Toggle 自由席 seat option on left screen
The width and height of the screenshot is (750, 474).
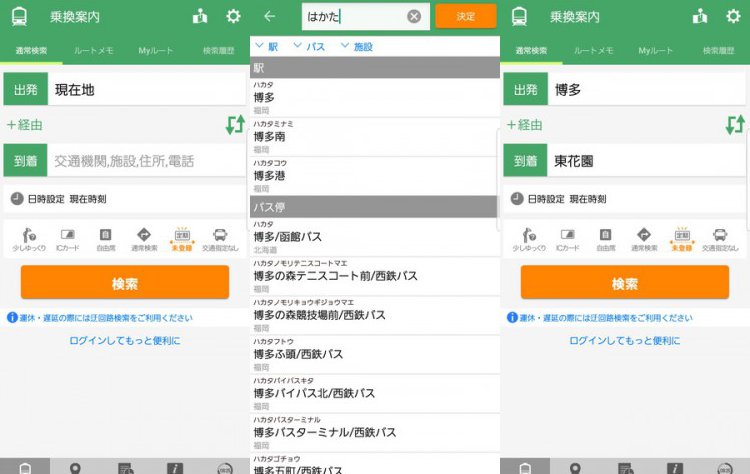point(106,239)
